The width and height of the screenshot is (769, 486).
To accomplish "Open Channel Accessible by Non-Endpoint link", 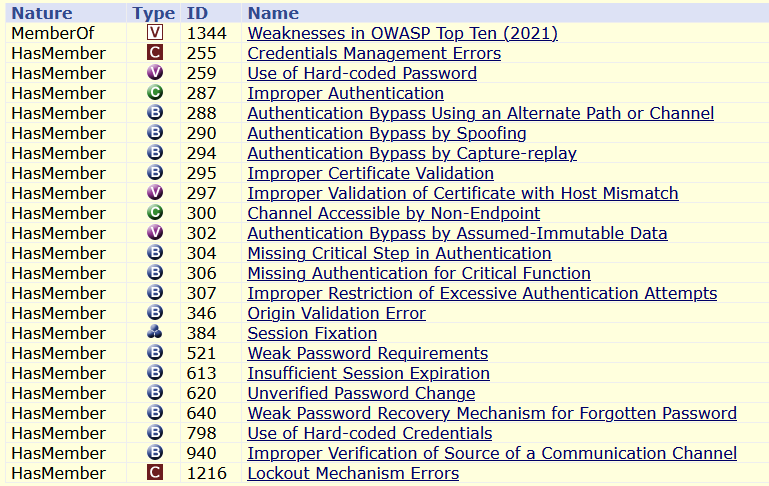I will click(393, 213).
